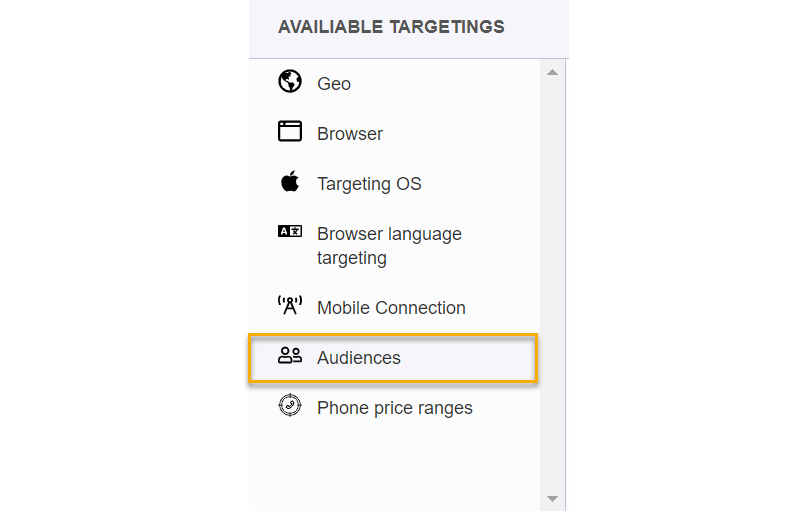
Task: Click the scrollbar down arrow
Action: pos(552,498)
